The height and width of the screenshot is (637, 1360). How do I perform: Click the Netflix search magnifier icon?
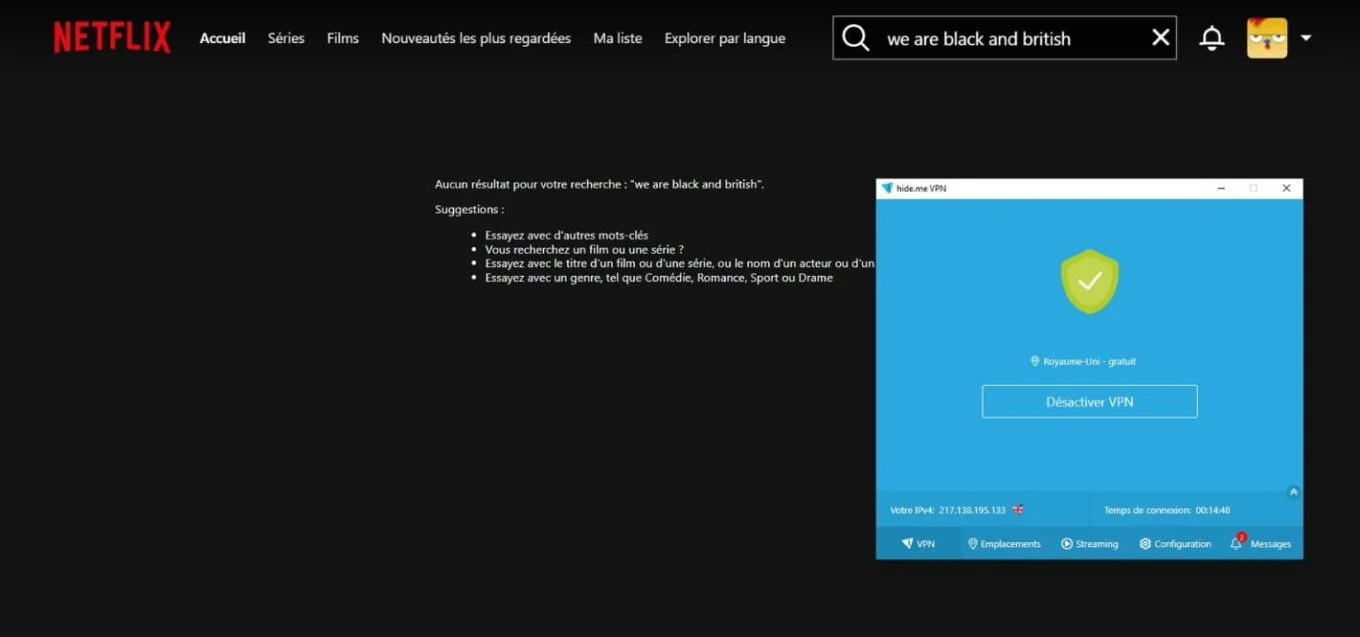point(856,38)
